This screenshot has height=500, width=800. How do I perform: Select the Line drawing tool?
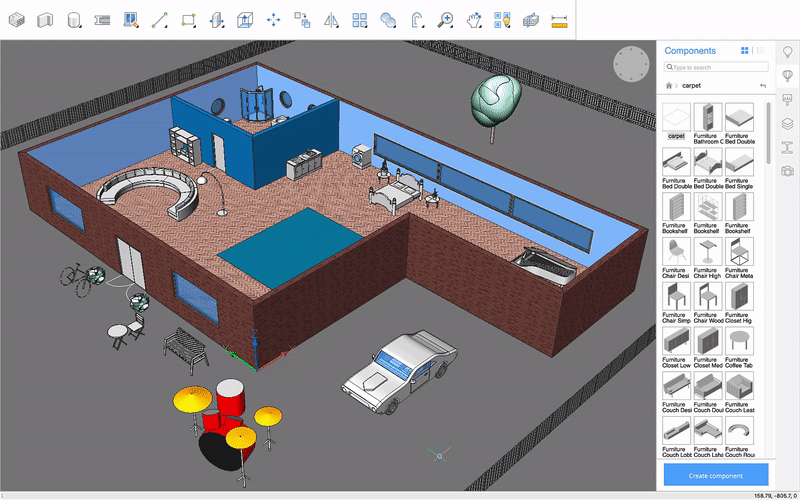(160, 20)
